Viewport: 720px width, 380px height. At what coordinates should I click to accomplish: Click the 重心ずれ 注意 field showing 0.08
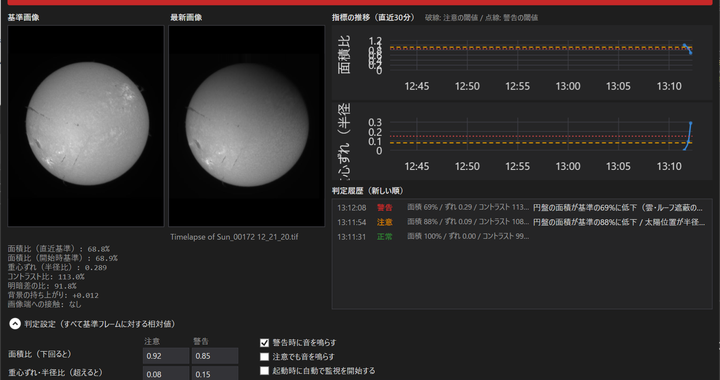166,373
